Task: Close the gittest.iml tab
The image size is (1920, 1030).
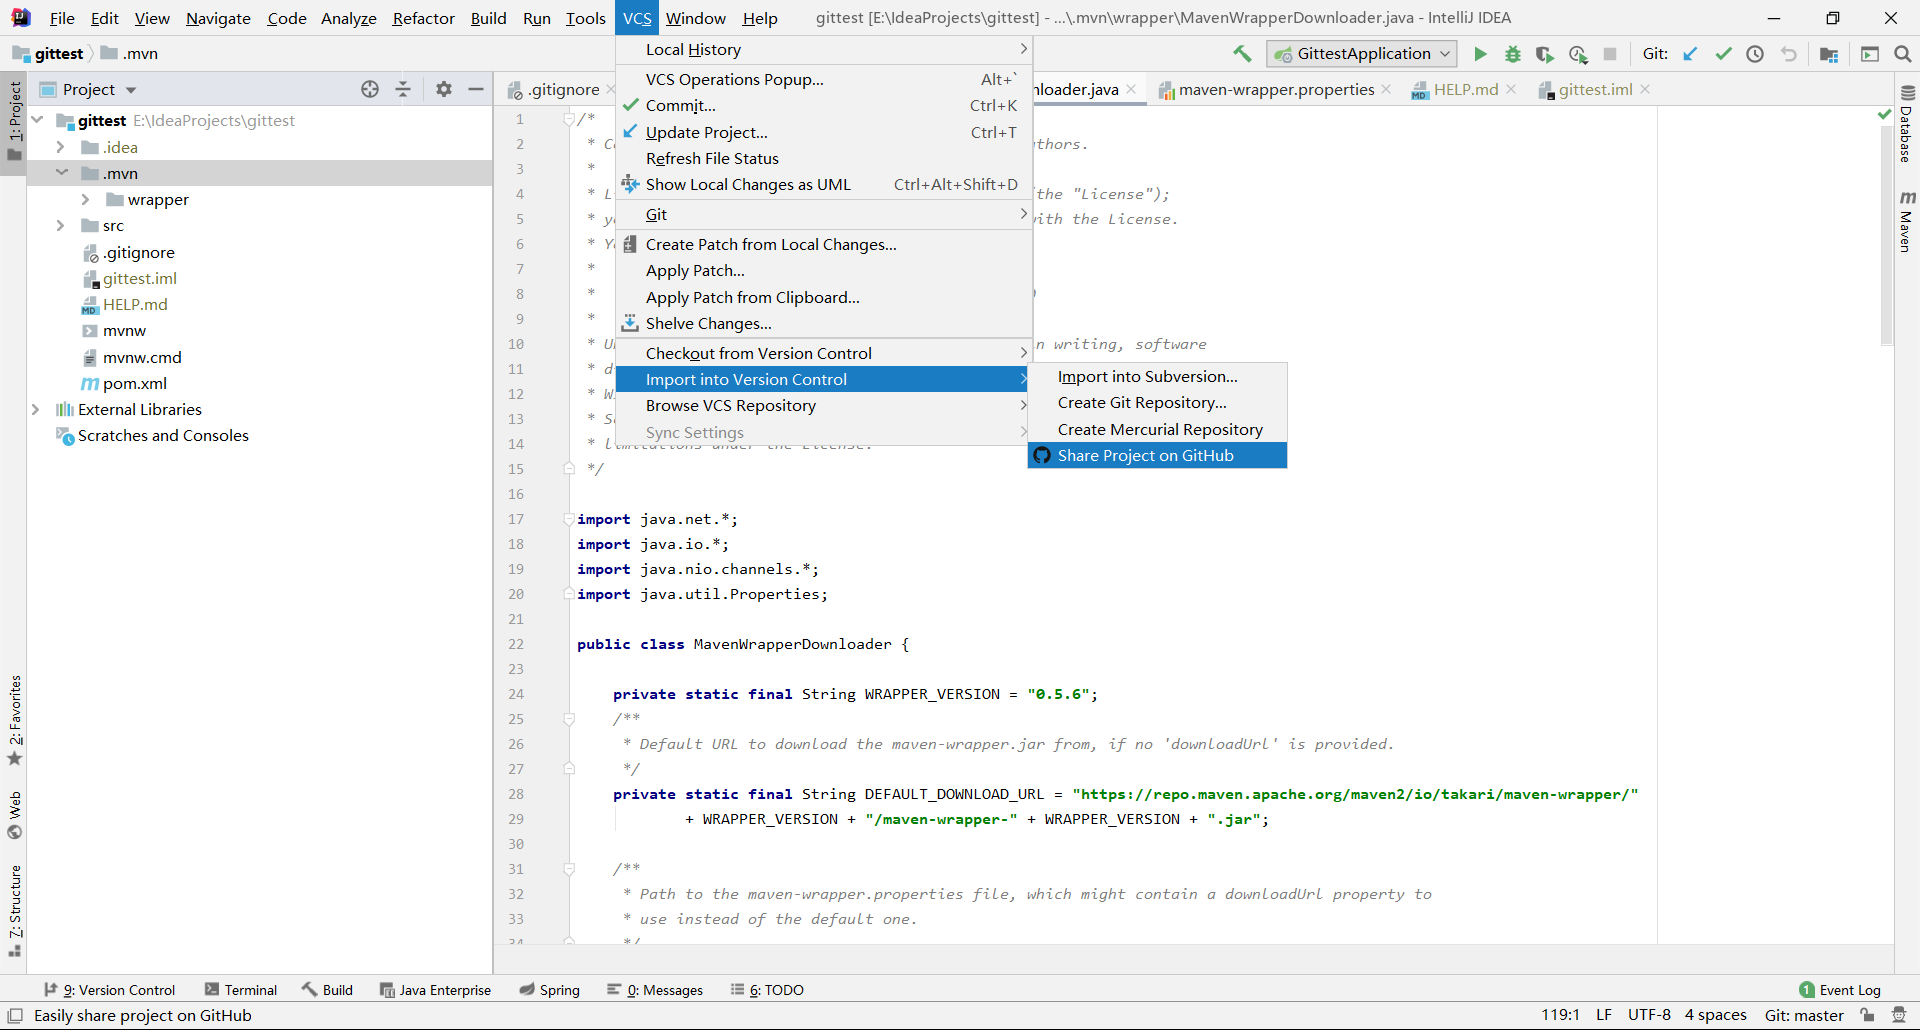Action: point(1645,89)
